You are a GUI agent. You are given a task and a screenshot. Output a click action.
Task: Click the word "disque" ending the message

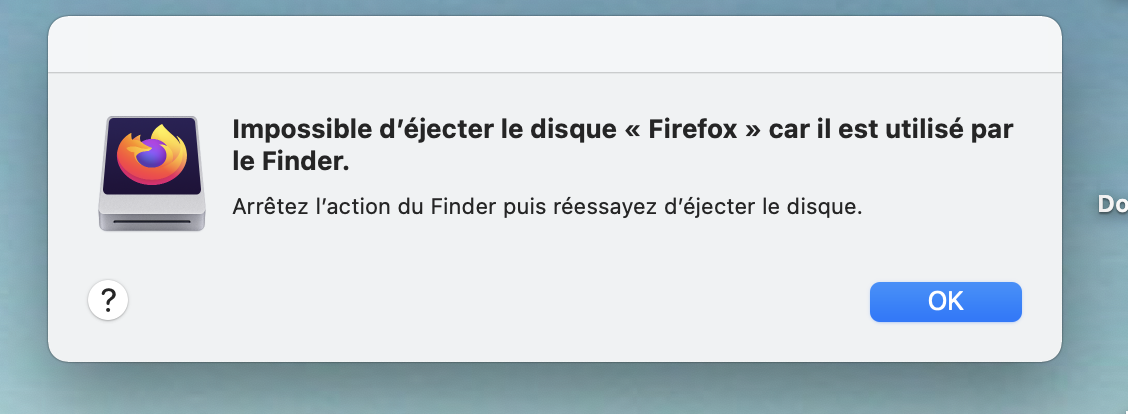[x=831, y=208]
